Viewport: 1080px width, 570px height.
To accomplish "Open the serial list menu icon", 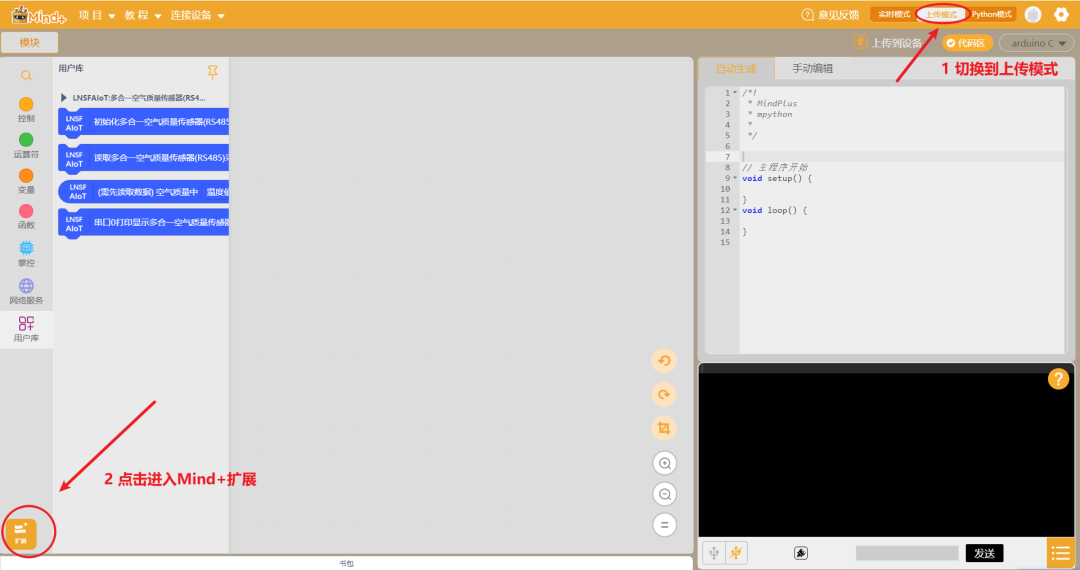I will (x=1061, y=553).
